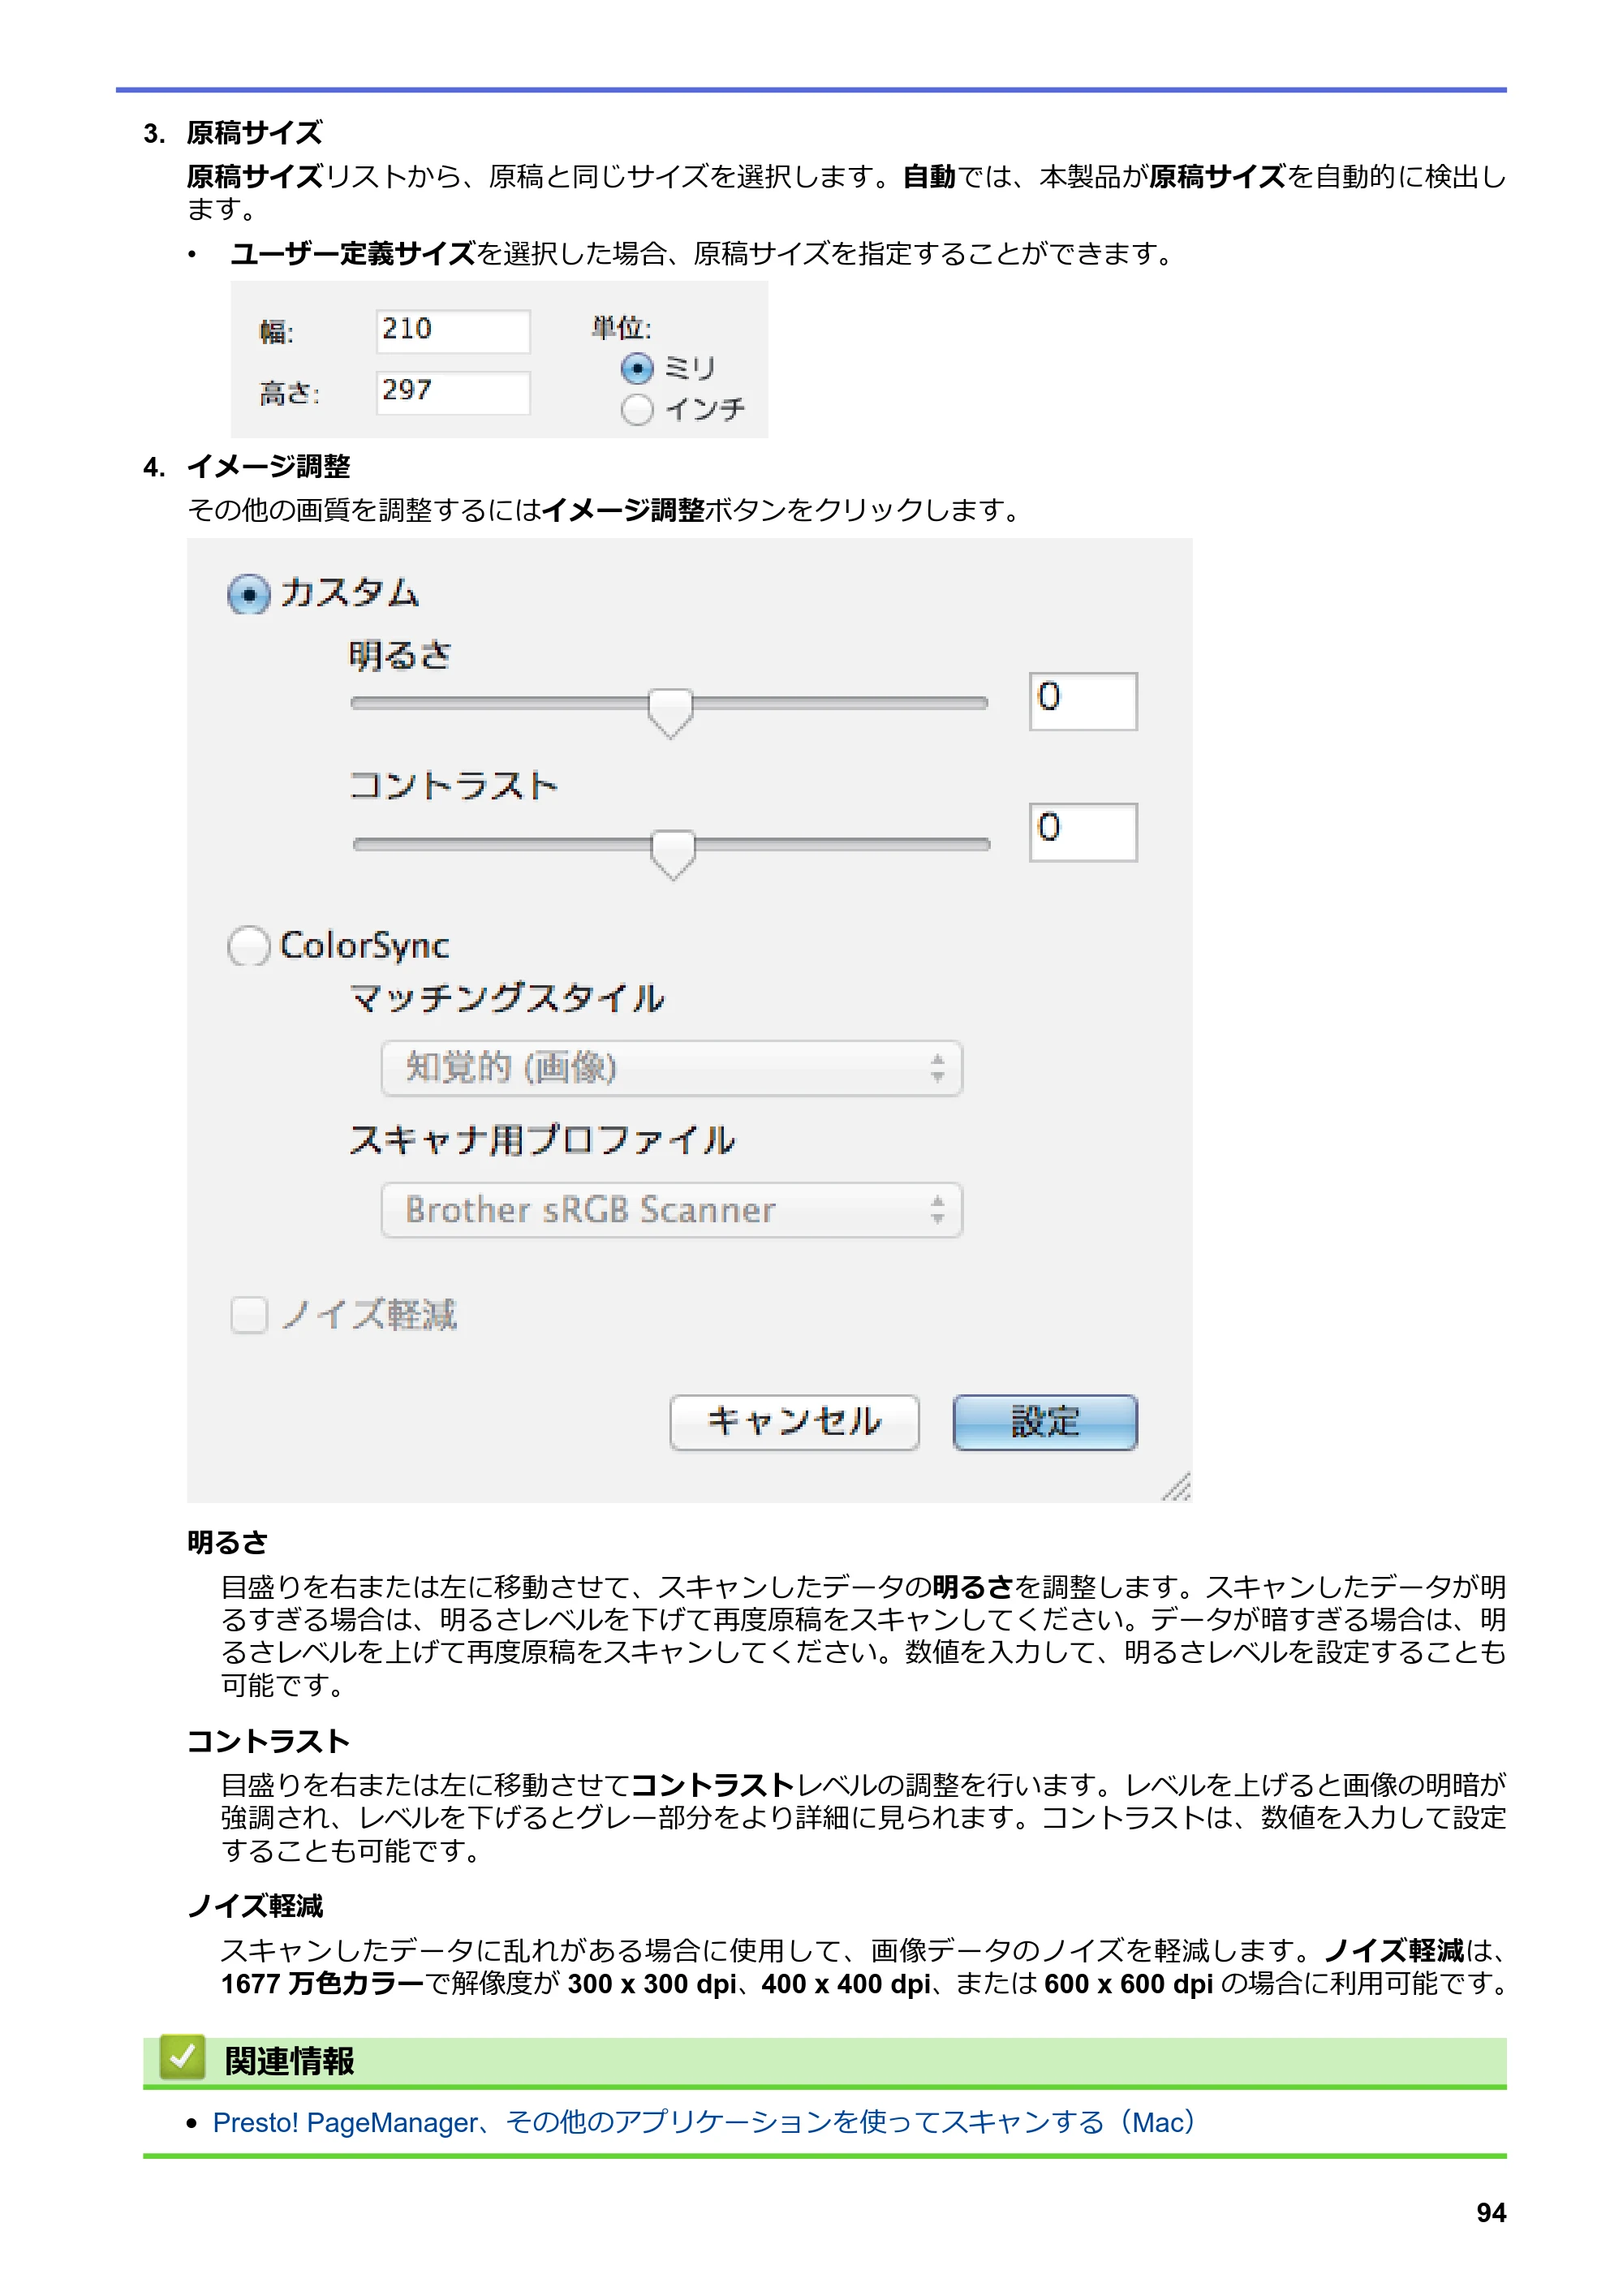Click the 原稿サイズ section heading
The width and height of the screenshot is (1623, 2296).
pos(254,133)
